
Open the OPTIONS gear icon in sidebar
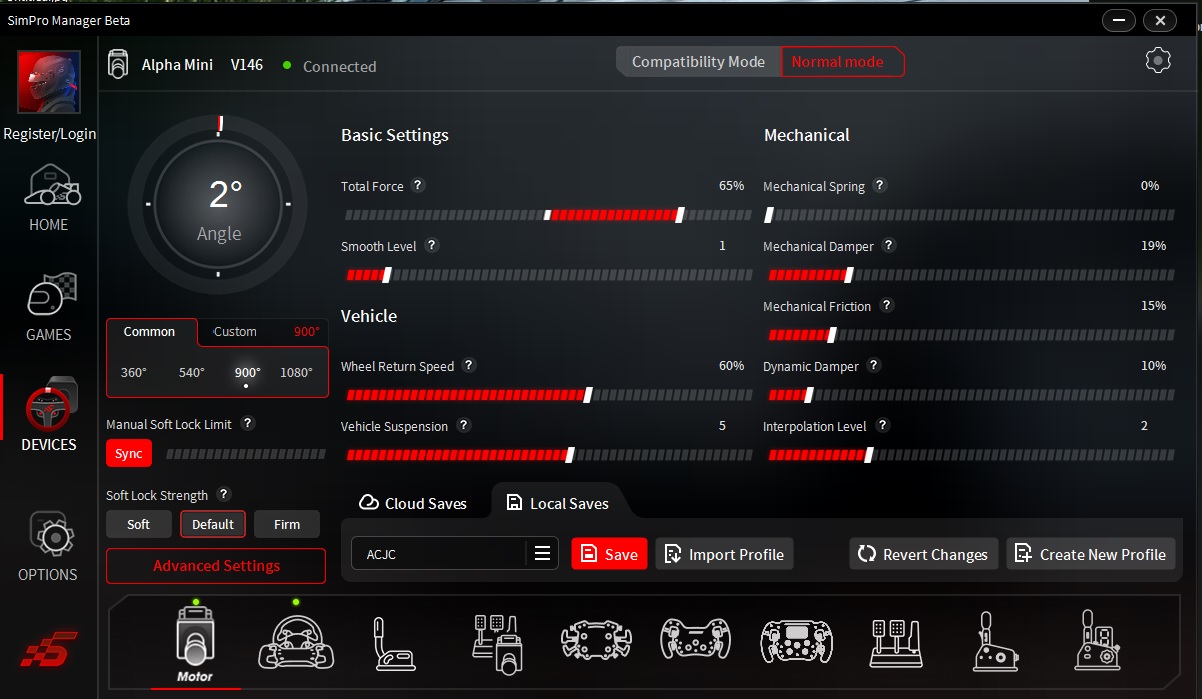click(49, 536)
